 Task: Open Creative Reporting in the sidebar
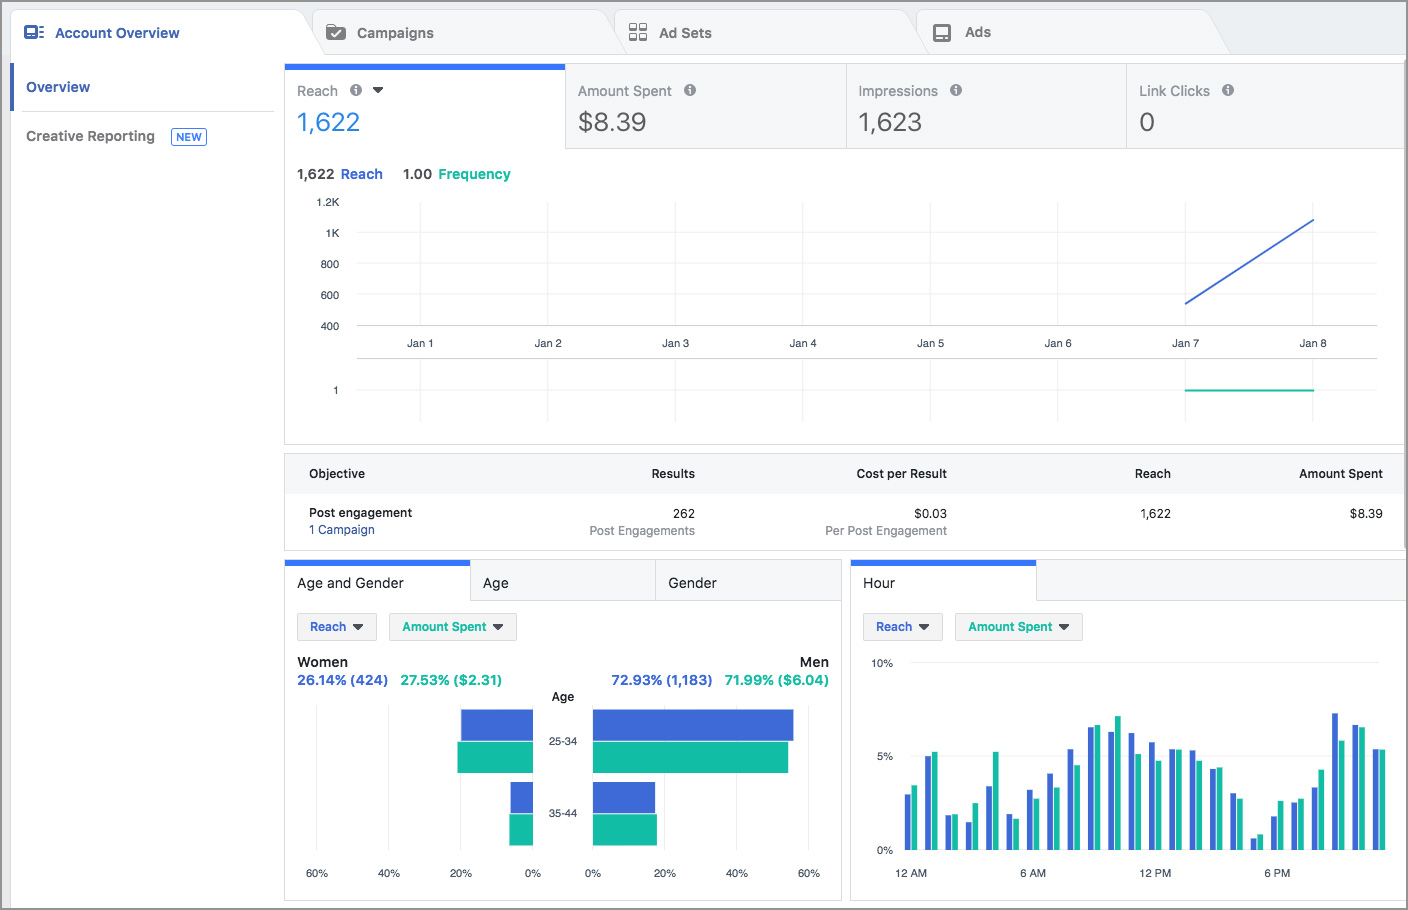[x=91, y=136]
